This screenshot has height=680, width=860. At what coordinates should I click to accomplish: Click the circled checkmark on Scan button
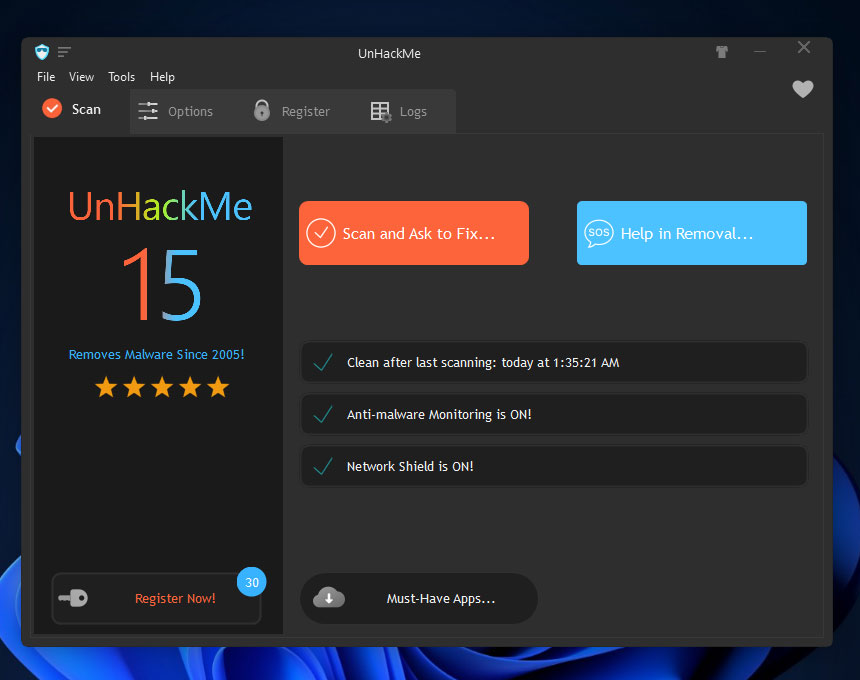click(321, 233)
